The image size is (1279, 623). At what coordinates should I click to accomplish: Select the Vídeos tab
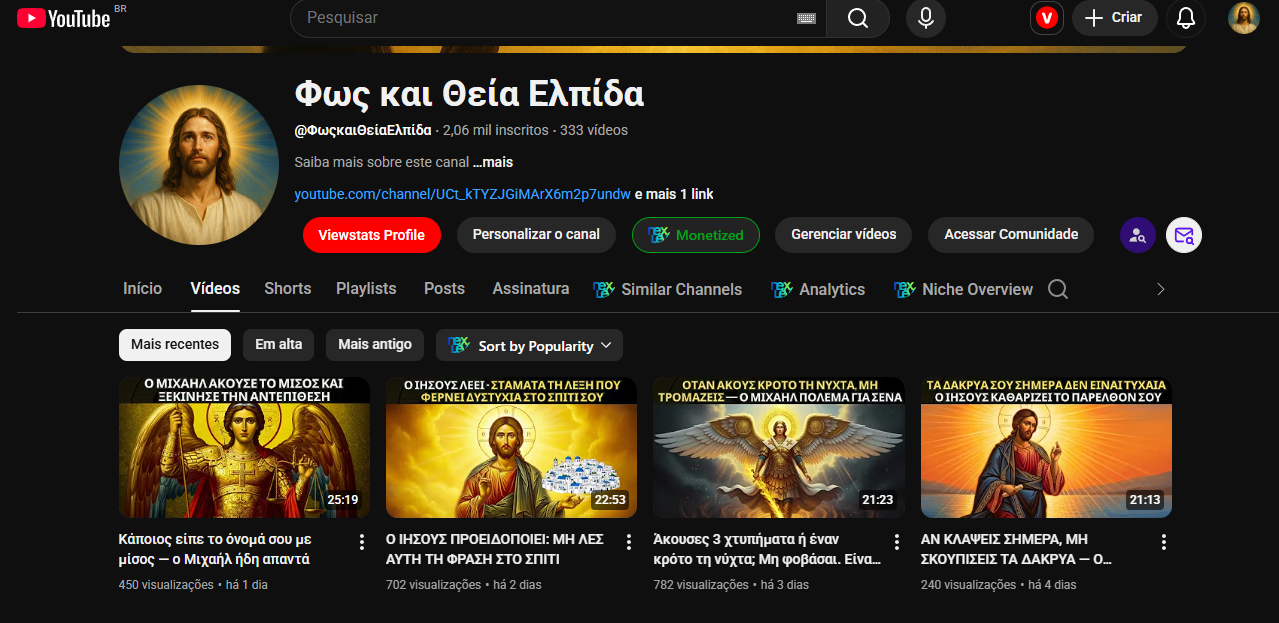click(x=215, y=288)
